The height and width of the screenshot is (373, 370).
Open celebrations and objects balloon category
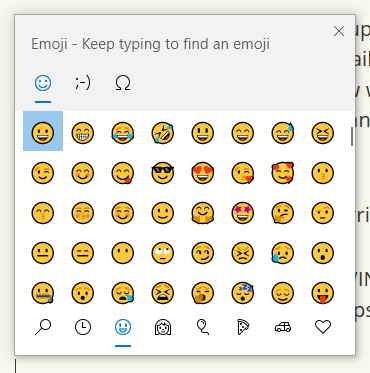[x=203, y=327]
